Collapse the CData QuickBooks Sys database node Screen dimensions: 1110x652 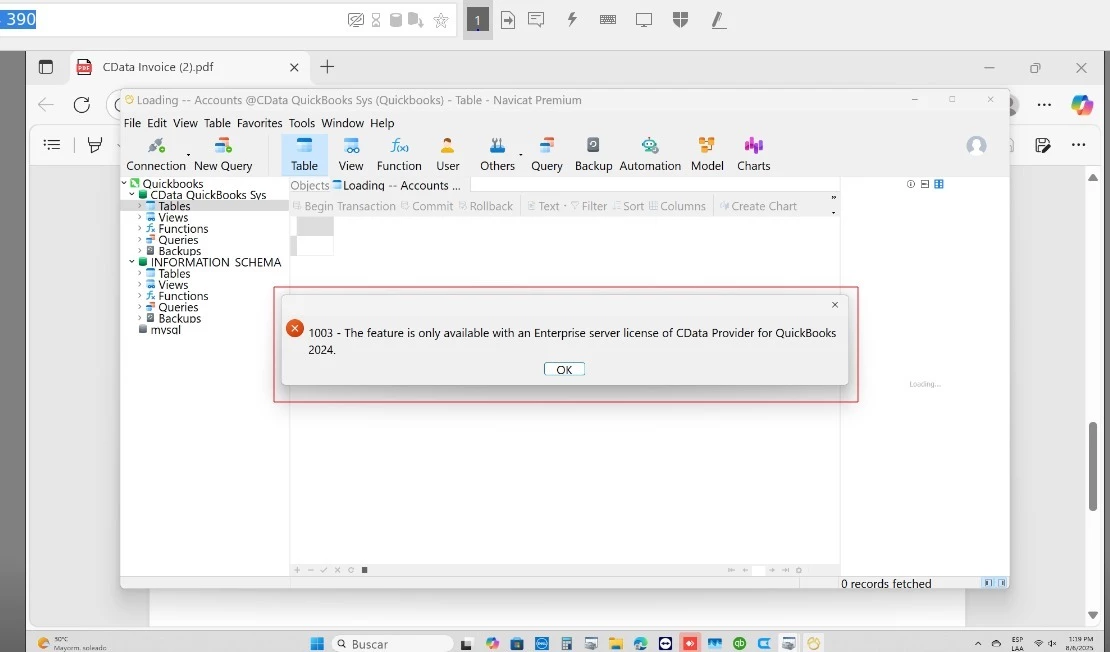[132, 195]
